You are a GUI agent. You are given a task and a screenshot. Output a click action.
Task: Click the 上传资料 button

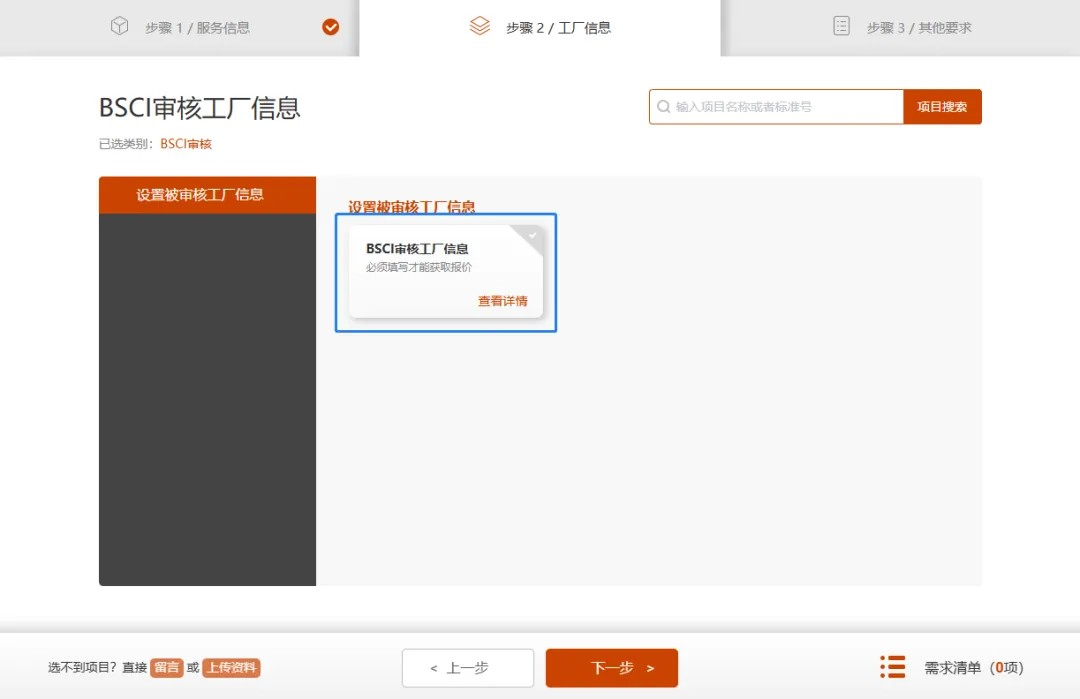231,667
